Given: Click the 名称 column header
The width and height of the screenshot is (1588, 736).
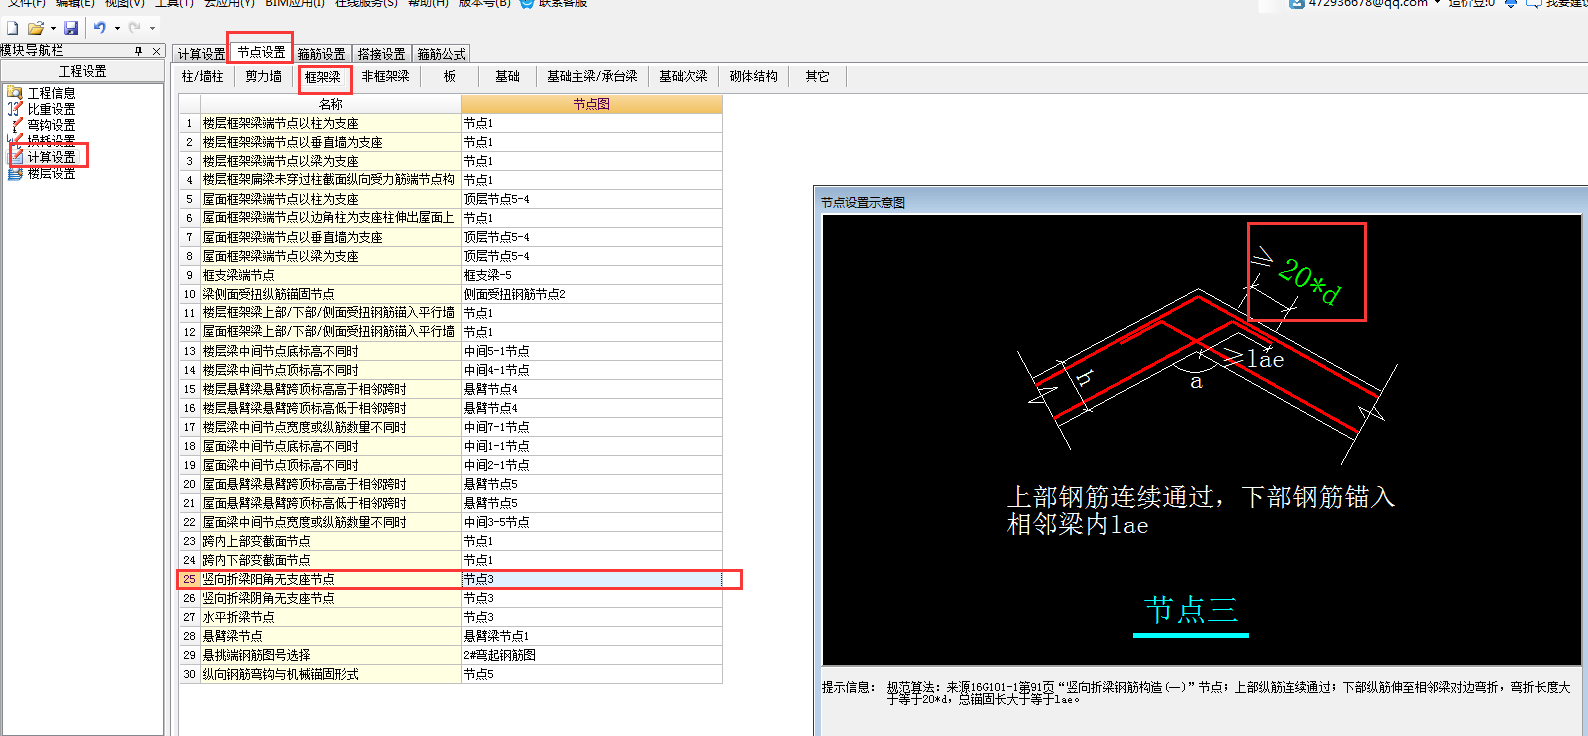Looking at the screenshot, I should [330, 104].
